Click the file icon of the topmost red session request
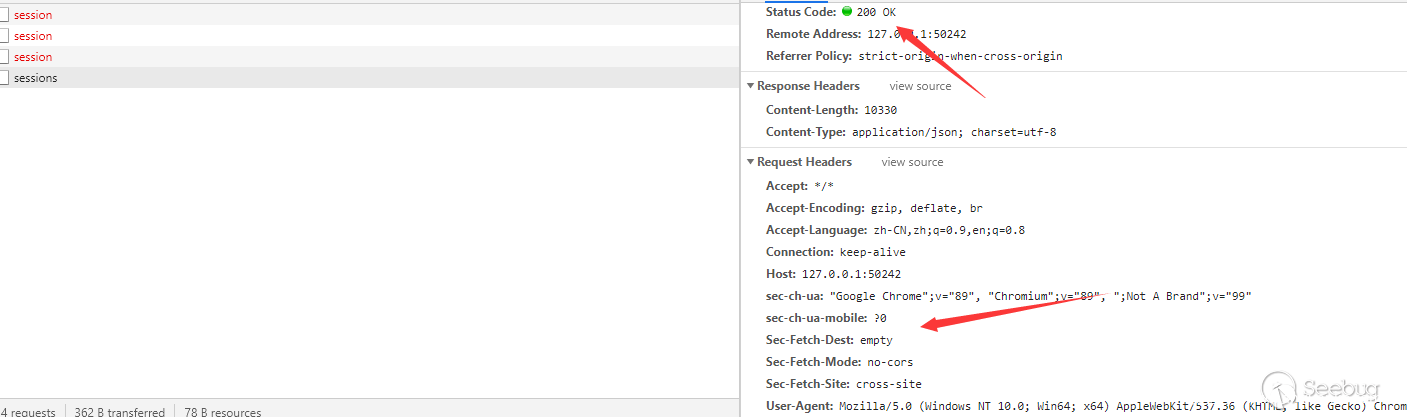This screenshot has height=417, width=1407. pos(4,15)
